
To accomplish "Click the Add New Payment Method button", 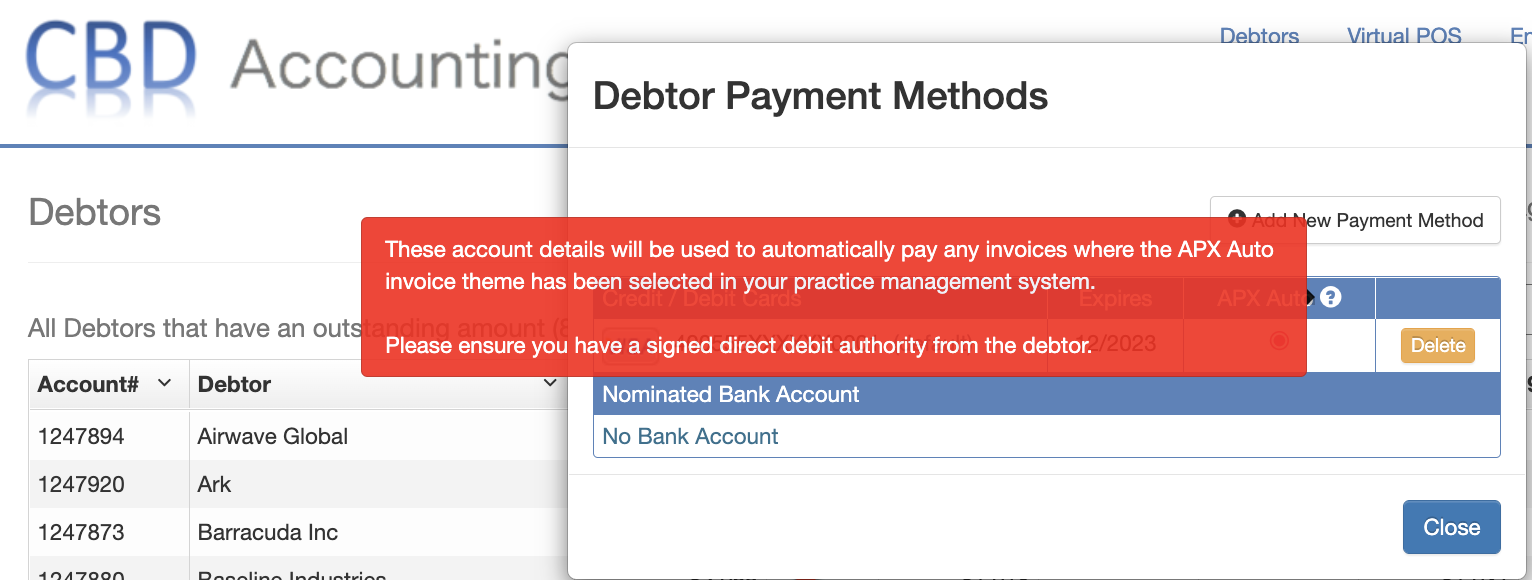I will point(1355,220).
